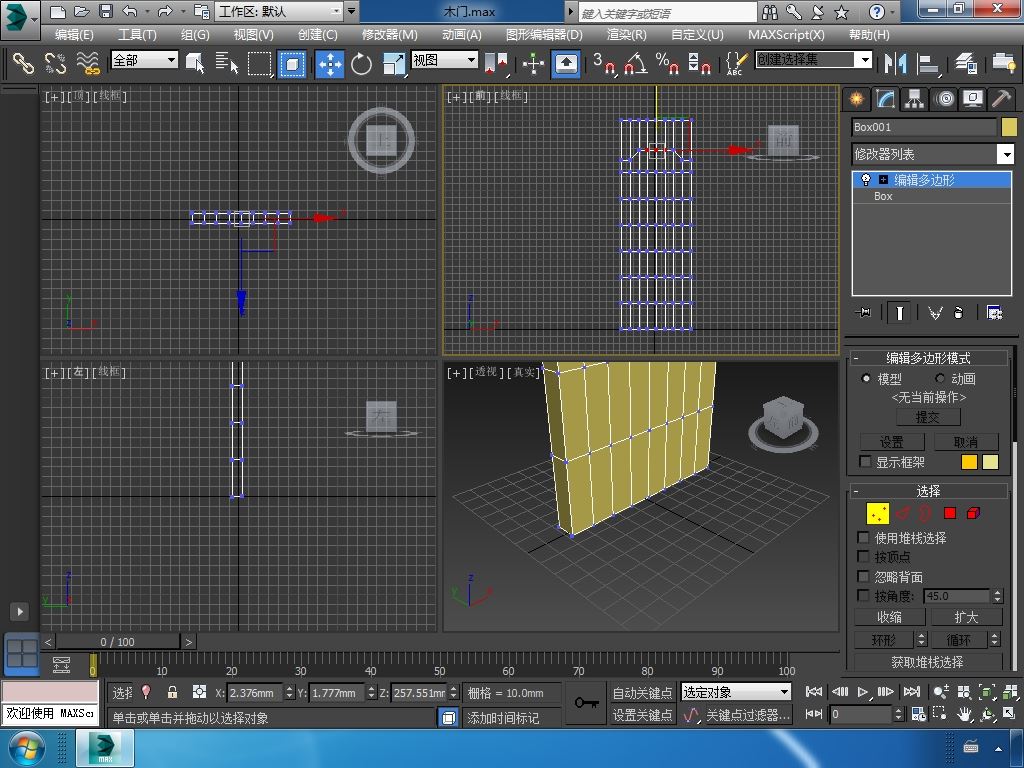Screen dimensions: 1024x768
Task: Select the Select and Move tool
Action: click(x=330, y=64)
